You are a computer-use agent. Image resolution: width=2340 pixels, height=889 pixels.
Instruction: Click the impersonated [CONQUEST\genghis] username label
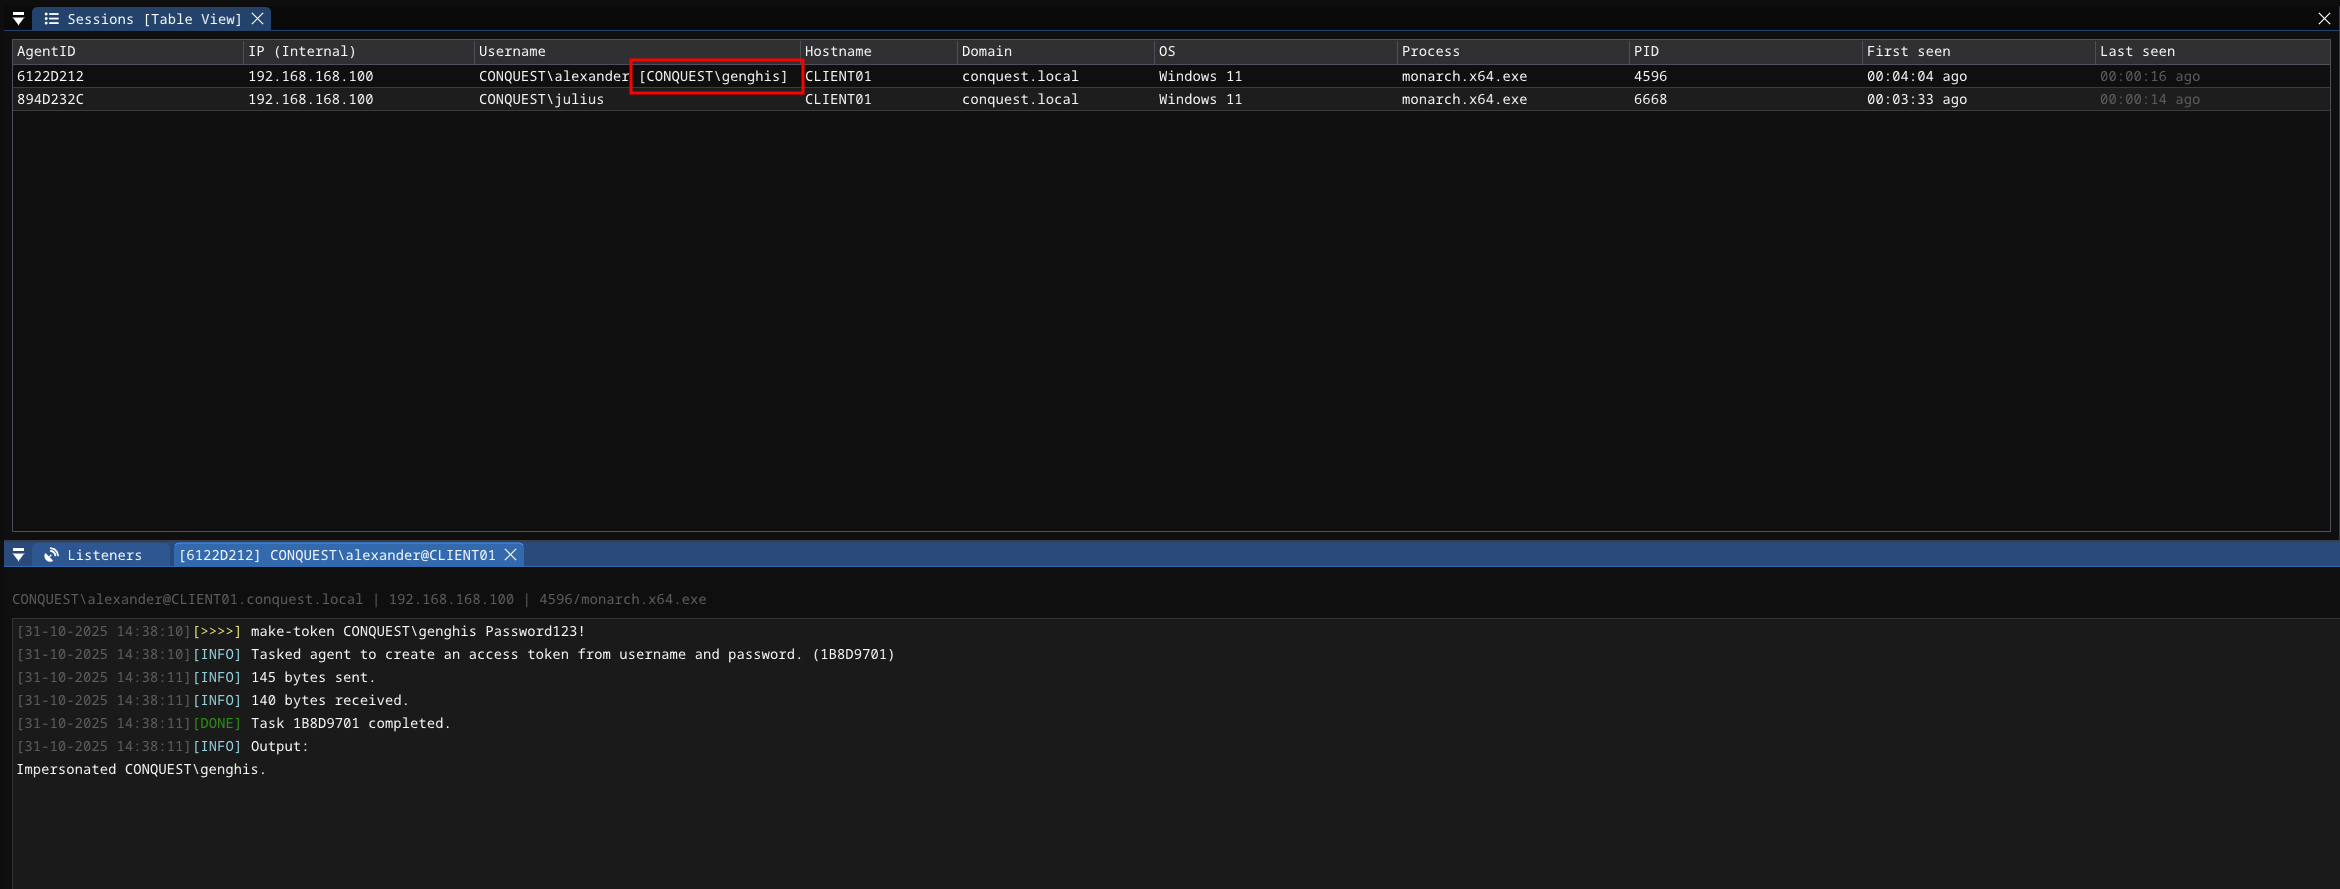[714, 76]
